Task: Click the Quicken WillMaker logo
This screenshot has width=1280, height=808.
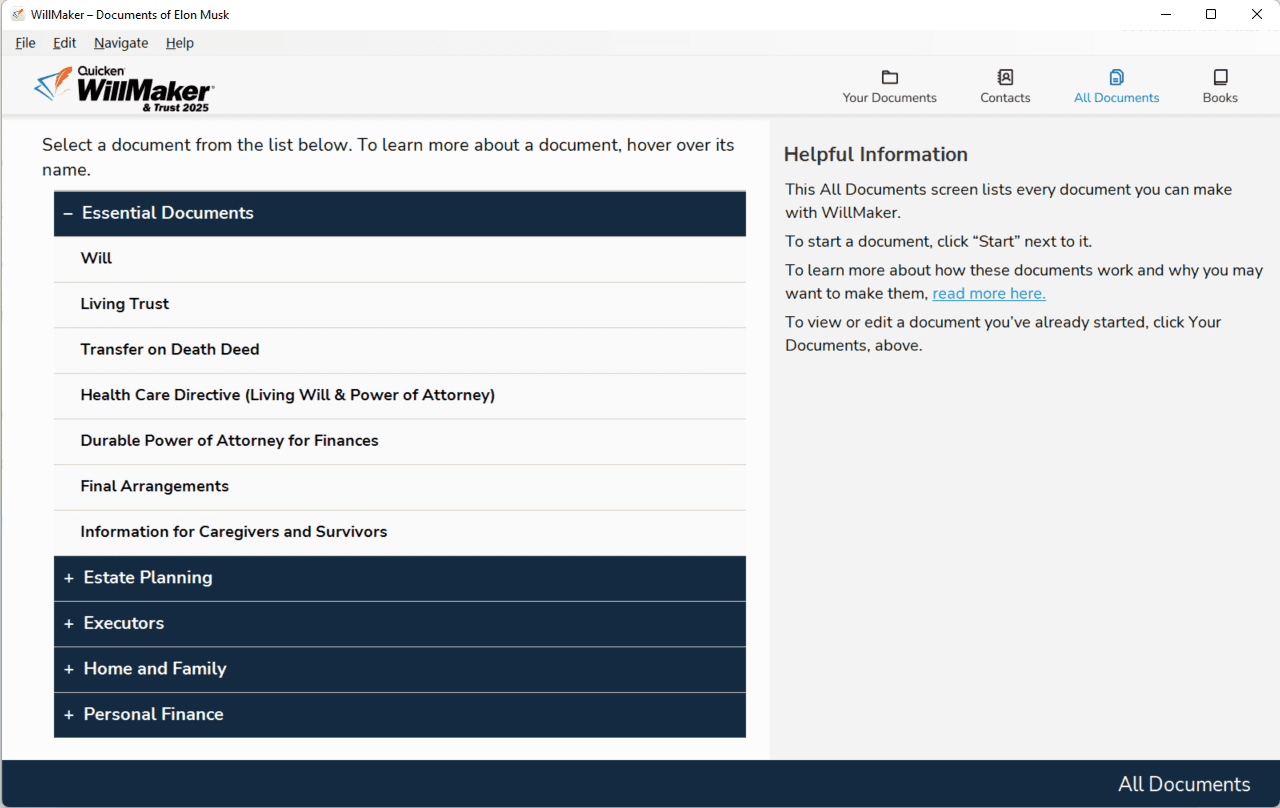Action: (124, 89)
